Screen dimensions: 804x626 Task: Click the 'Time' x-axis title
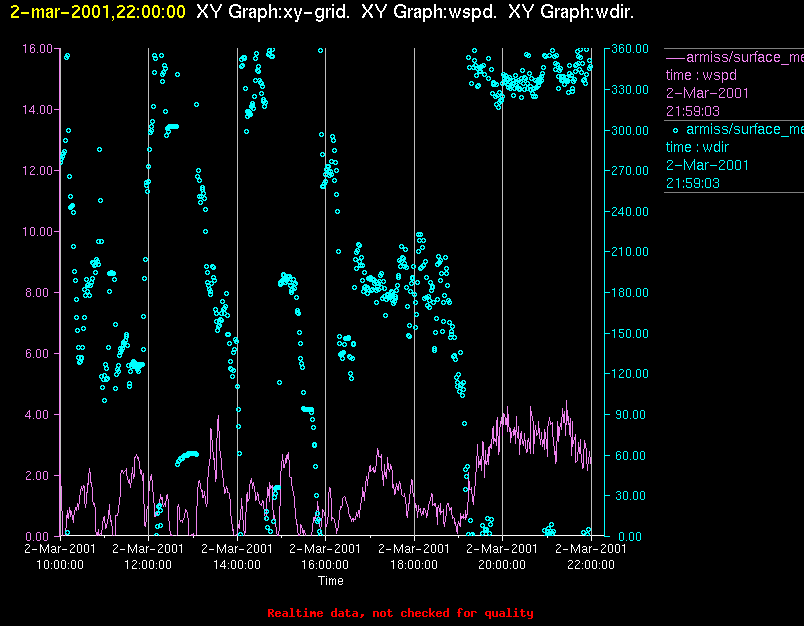(x=331, y=581)
